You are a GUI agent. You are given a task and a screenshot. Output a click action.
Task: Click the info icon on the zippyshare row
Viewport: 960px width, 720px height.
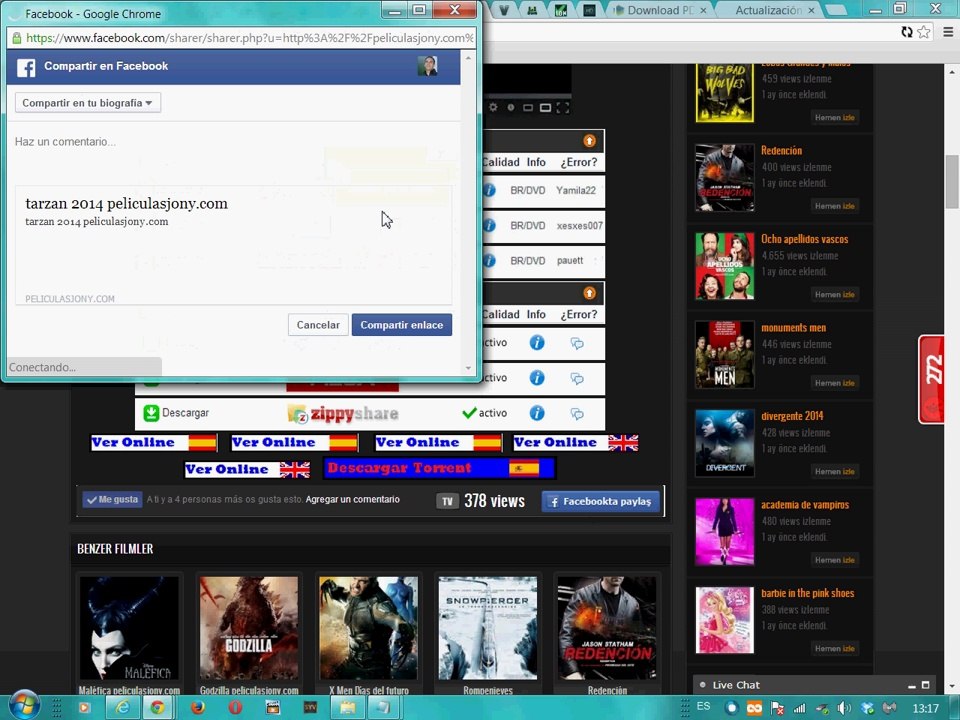point(537,413)
